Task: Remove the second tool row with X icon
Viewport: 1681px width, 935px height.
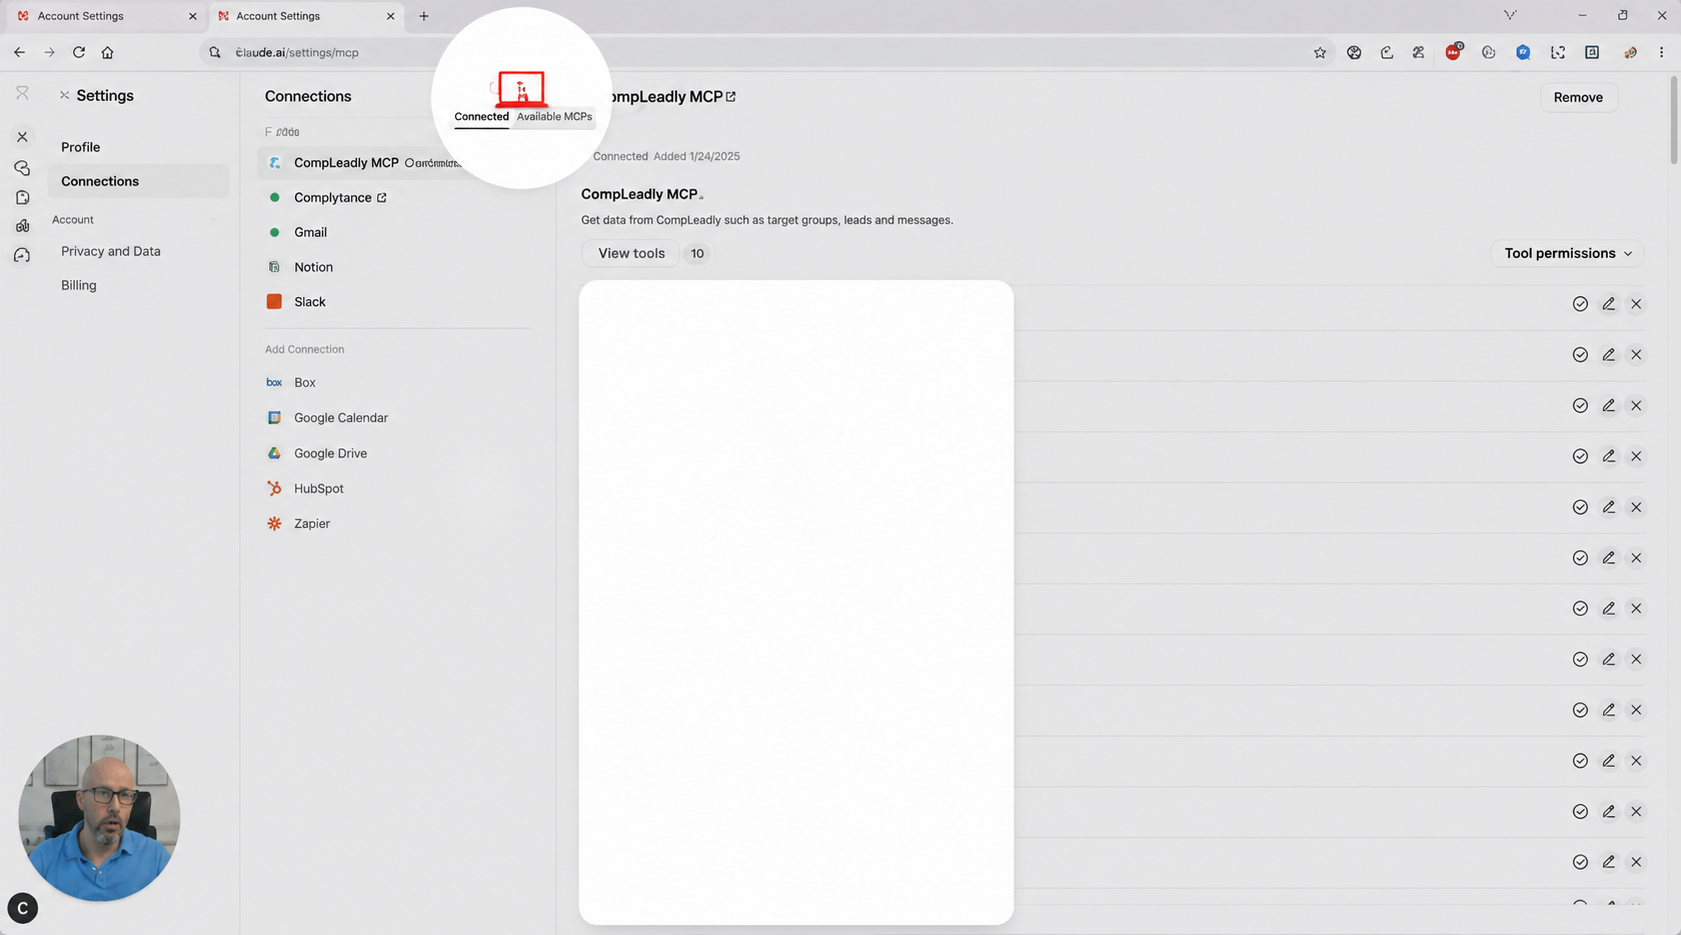Action: 1636,355
